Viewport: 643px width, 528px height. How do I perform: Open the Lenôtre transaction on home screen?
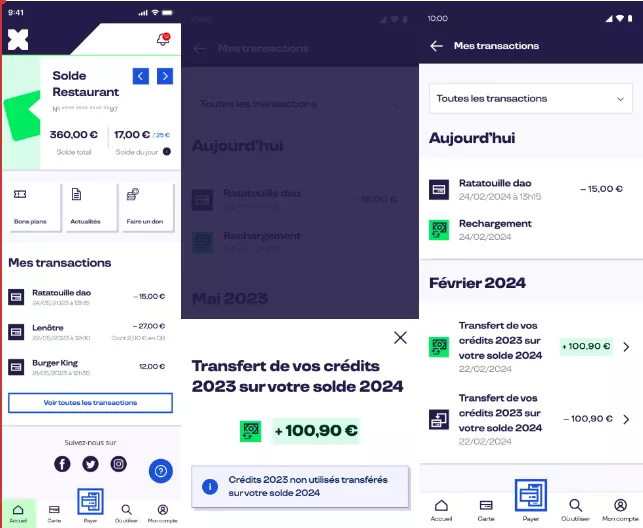pos(90,331)
